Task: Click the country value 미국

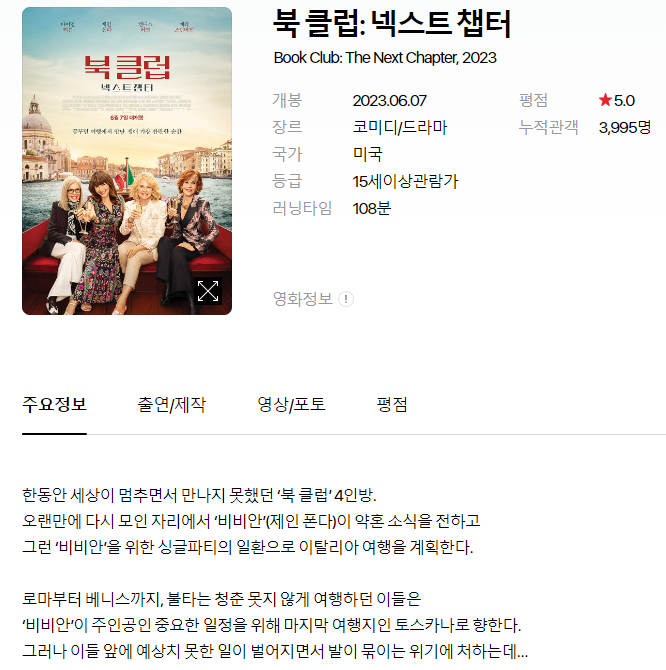Action: 367,154
